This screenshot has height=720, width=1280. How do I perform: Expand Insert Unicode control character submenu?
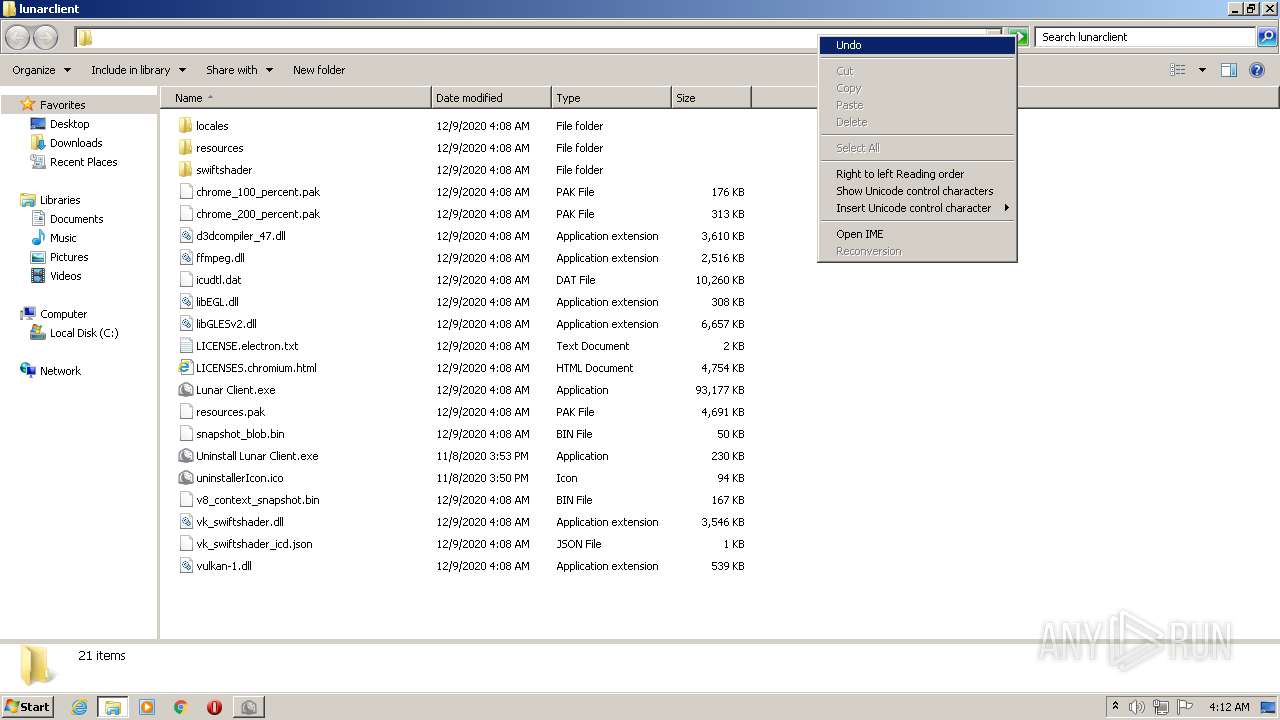coord(917,208)
